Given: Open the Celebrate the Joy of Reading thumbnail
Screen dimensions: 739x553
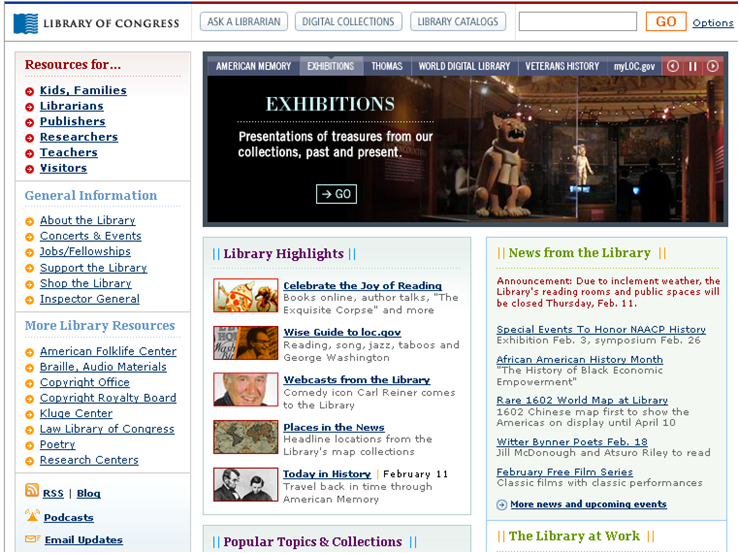Looking at the screenshot, I should coord(246,296).
